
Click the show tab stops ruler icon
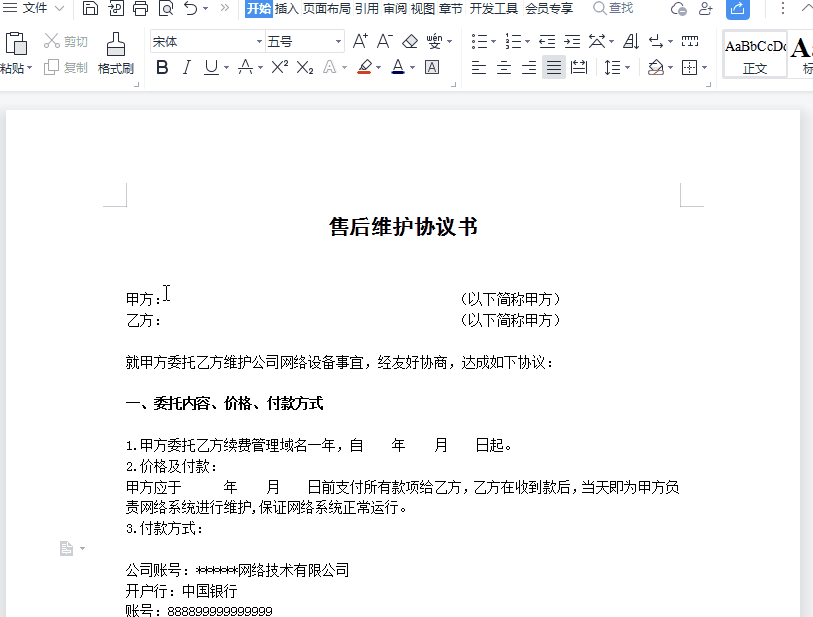tap(690, 41)
